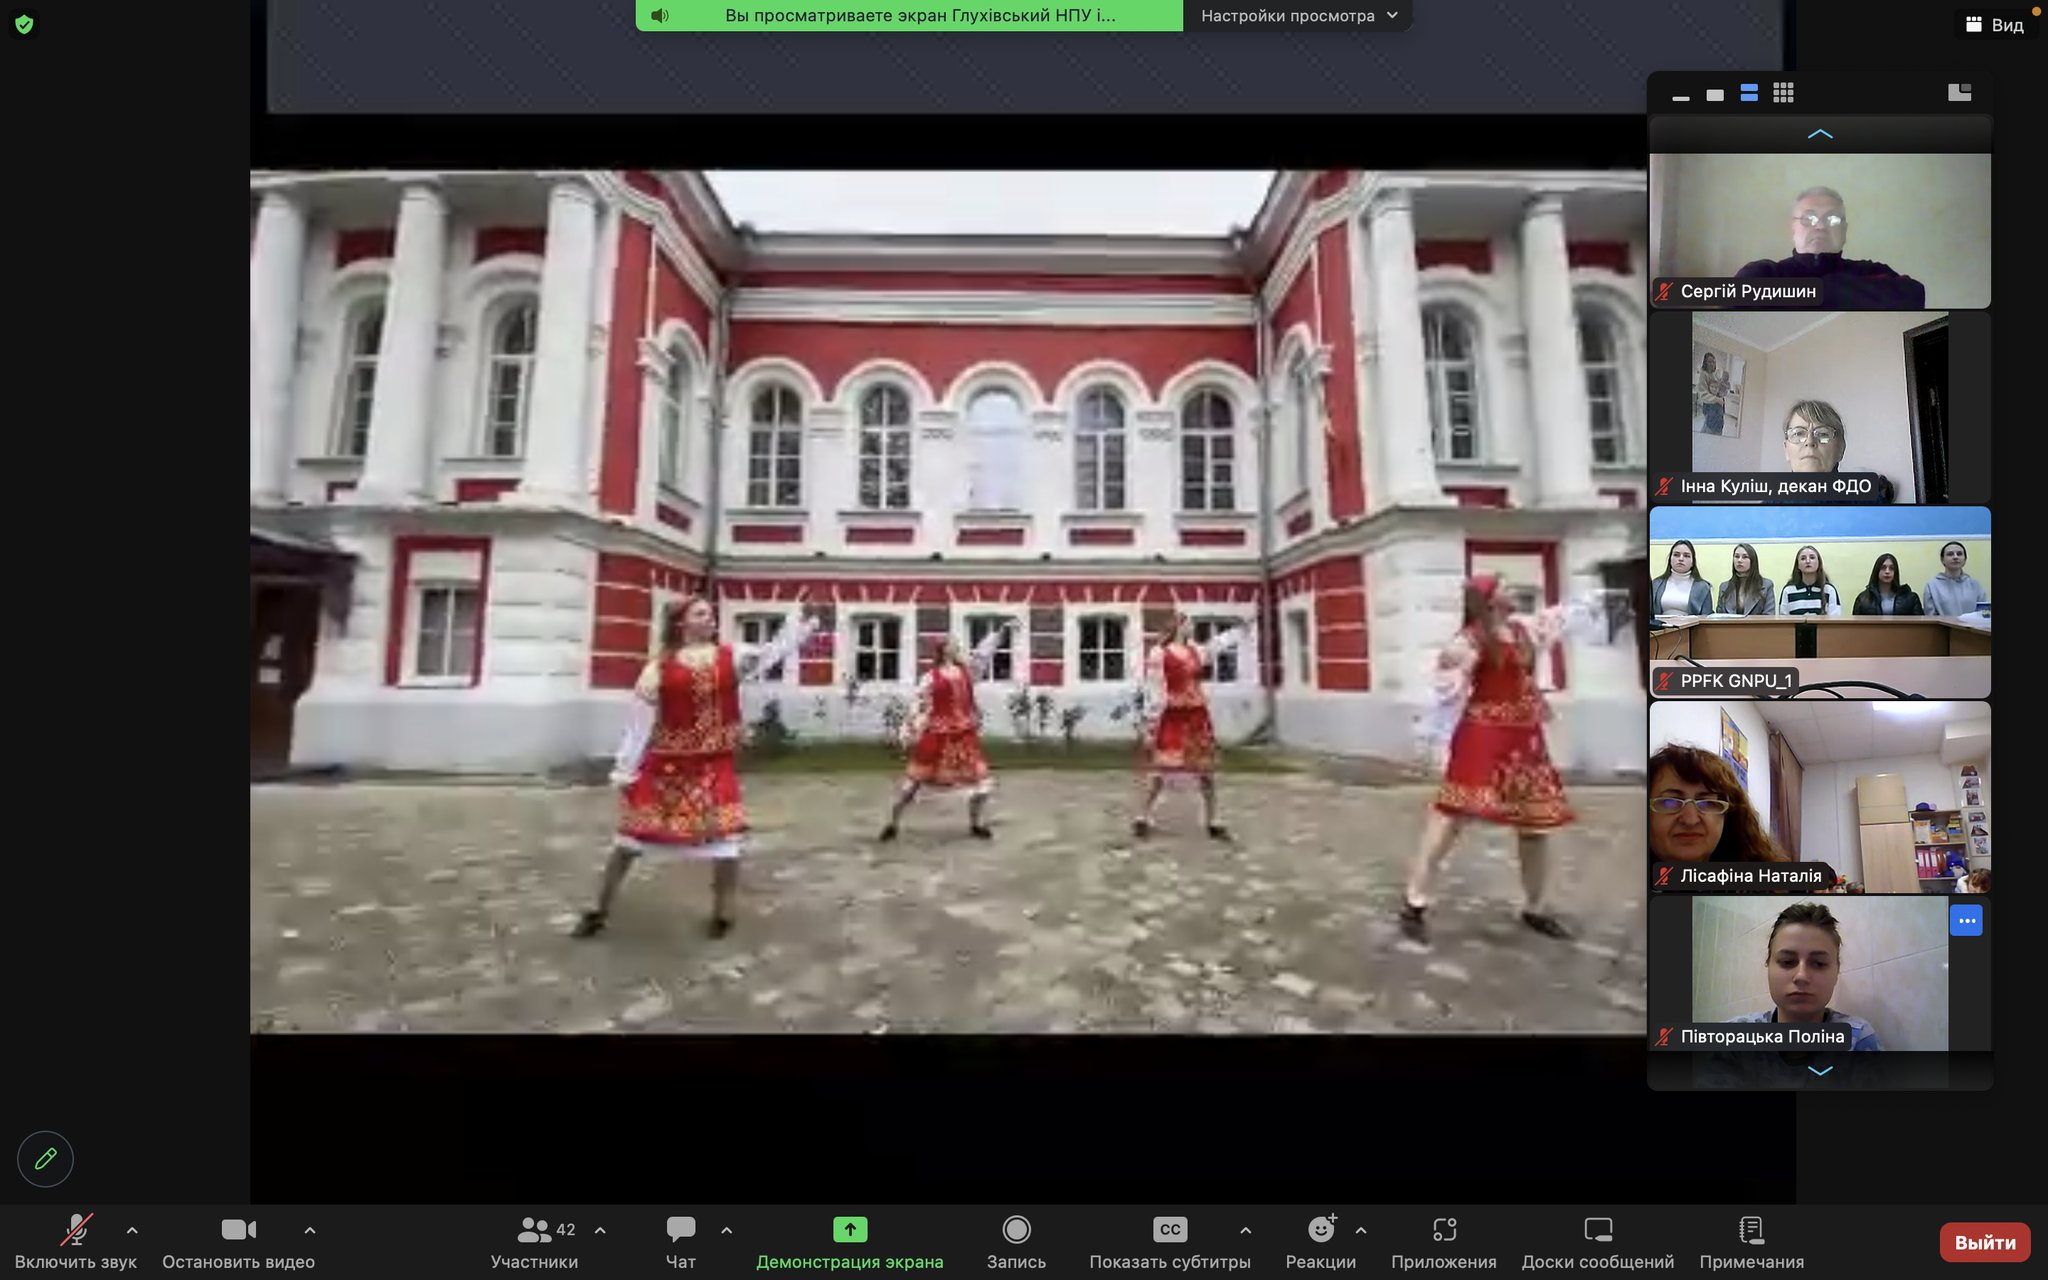Screen dimensions: 2048x1280
Task: Expand participants options arrow beside 42
Action: click(600, 1231)
